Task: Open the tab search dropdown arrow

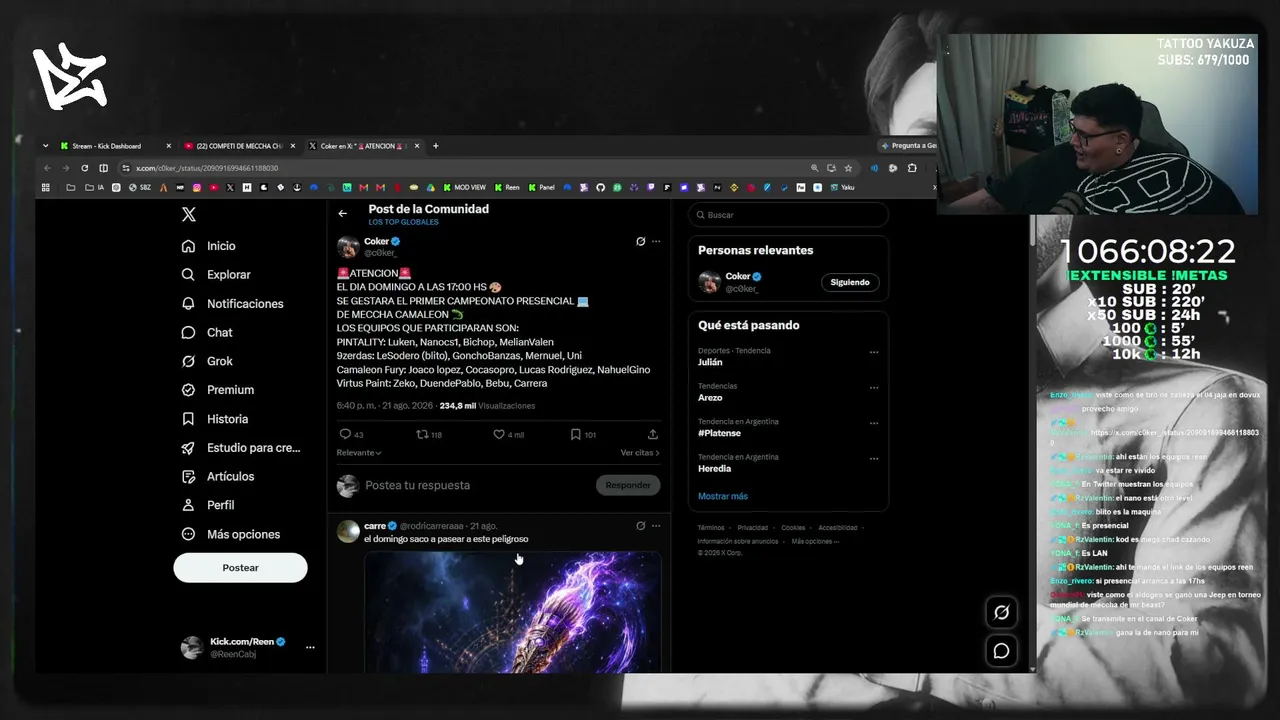Action: pos(45,146)
